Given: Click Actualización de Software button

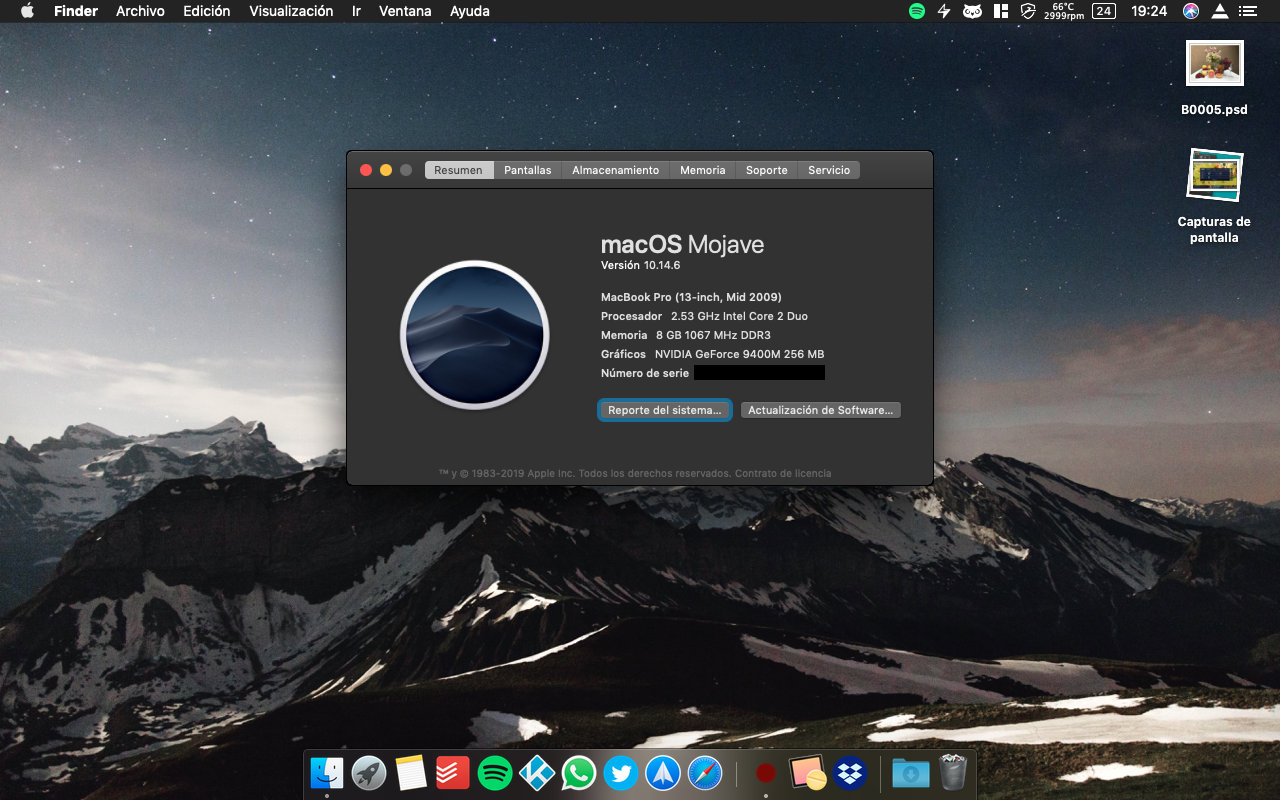Looking at the screenshot, I should pos(821,410).
